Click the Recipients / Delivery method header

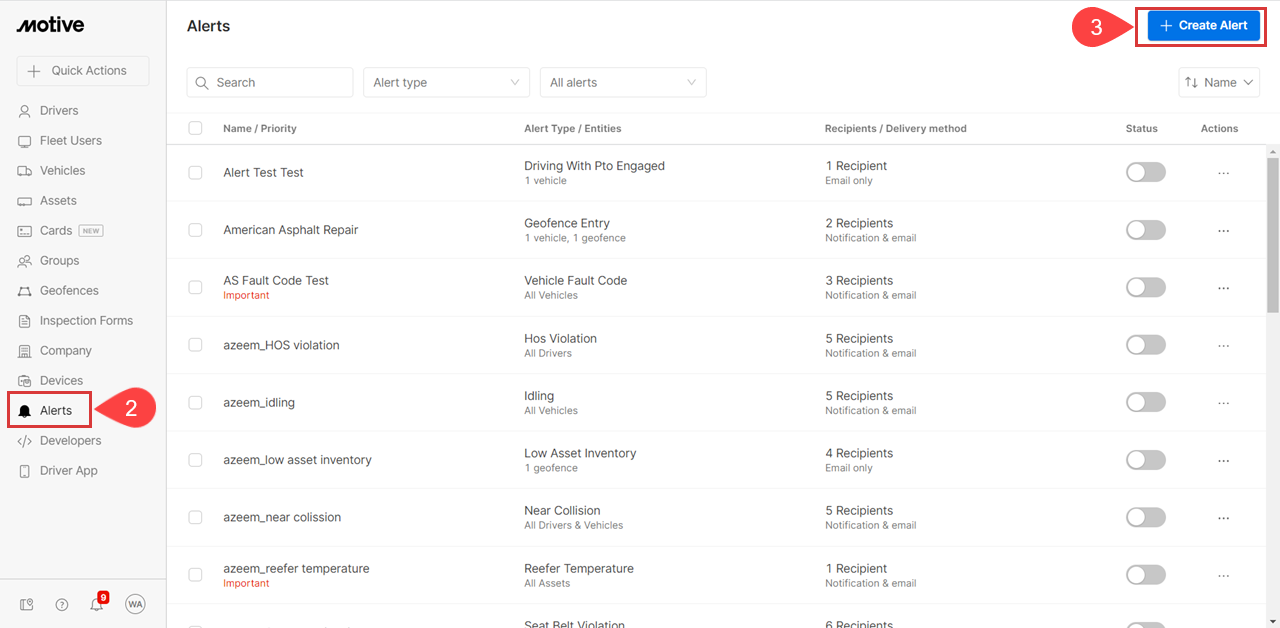tap(895, 128)
